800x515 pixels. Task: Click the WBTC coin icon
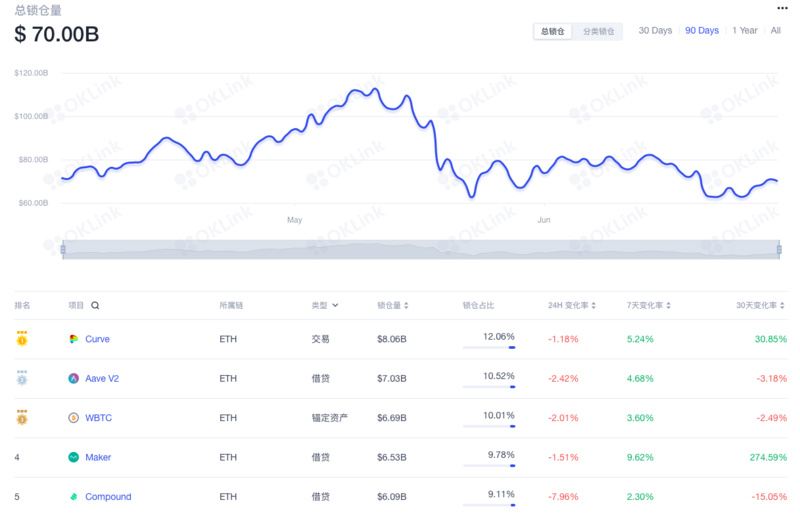(x=73, y=418)
